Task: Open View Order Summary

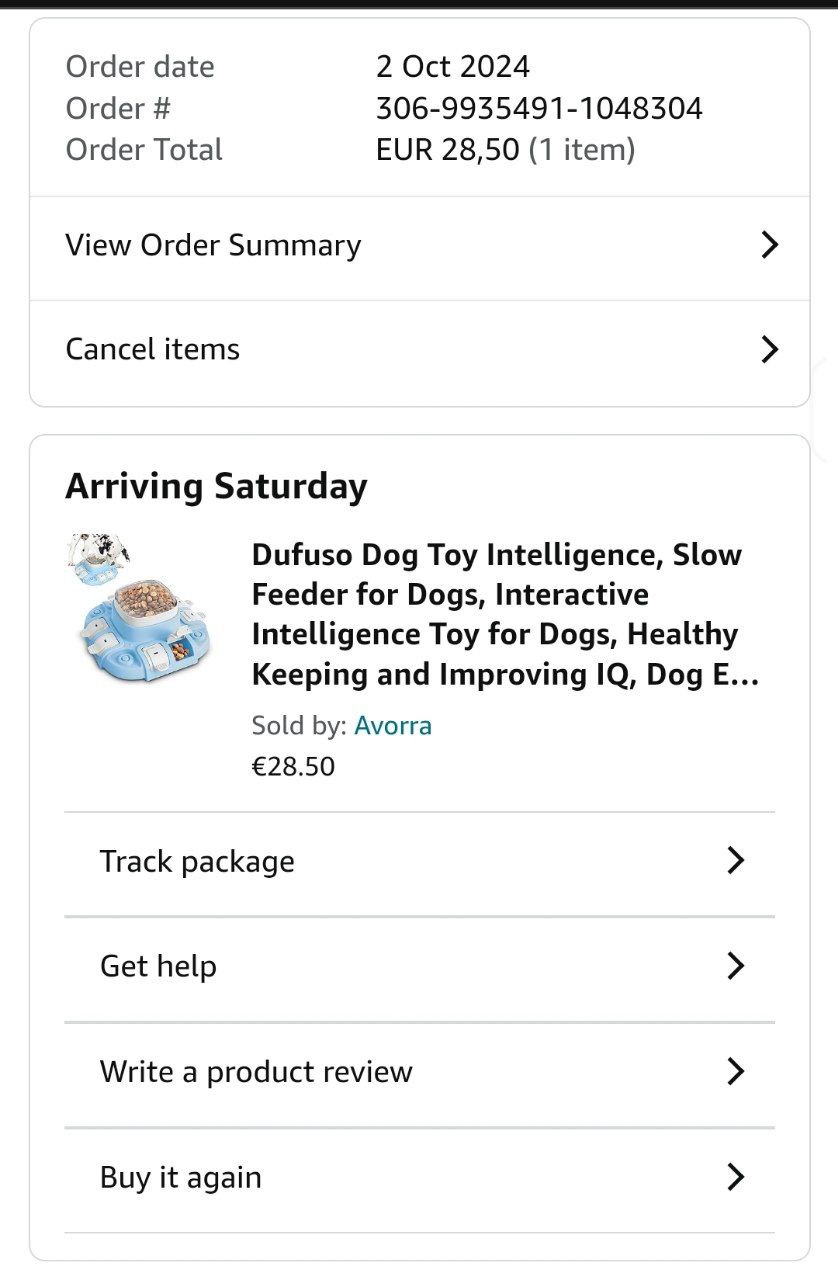Action: pos(213,245)
